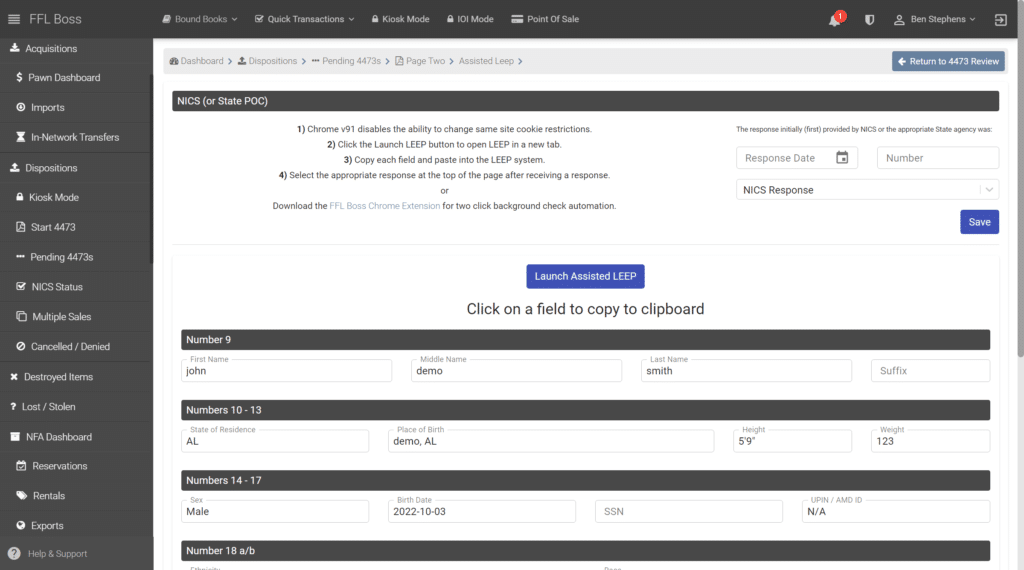Open IOI Mode in the top bar
Image resolution: width=1024 pixels, height=570 pixels.
470,19
